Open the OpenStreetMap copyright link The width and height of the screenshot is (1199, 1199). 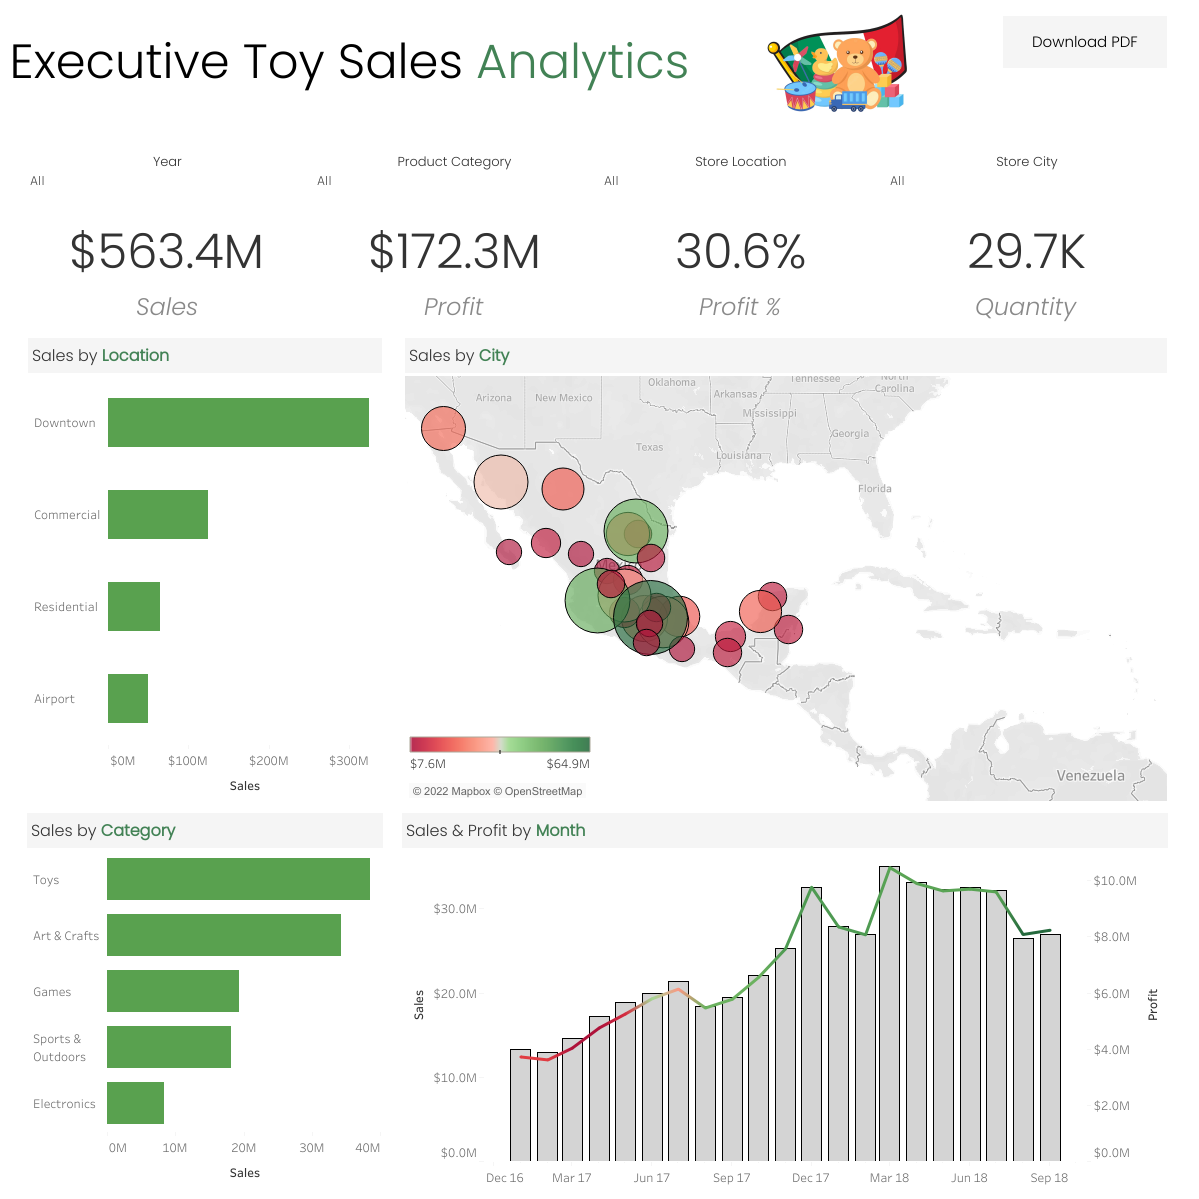click(x=540, y=790)
